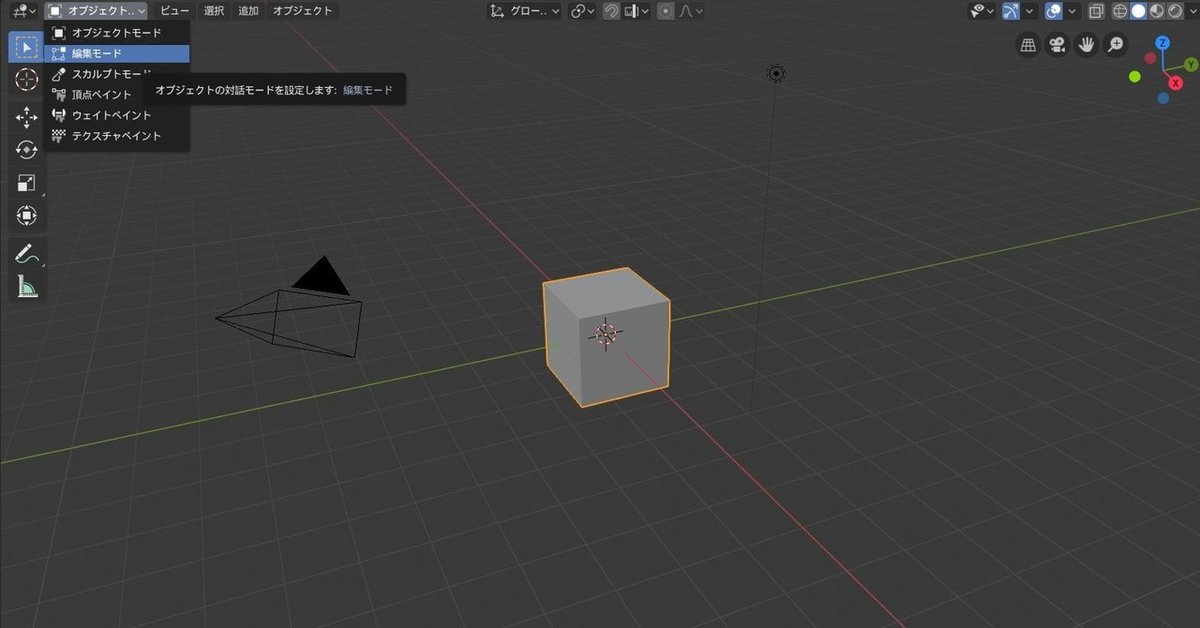Open the ビュー menu
The image size is (1200, 628).
pyautogui.click(x=174, y=11)
